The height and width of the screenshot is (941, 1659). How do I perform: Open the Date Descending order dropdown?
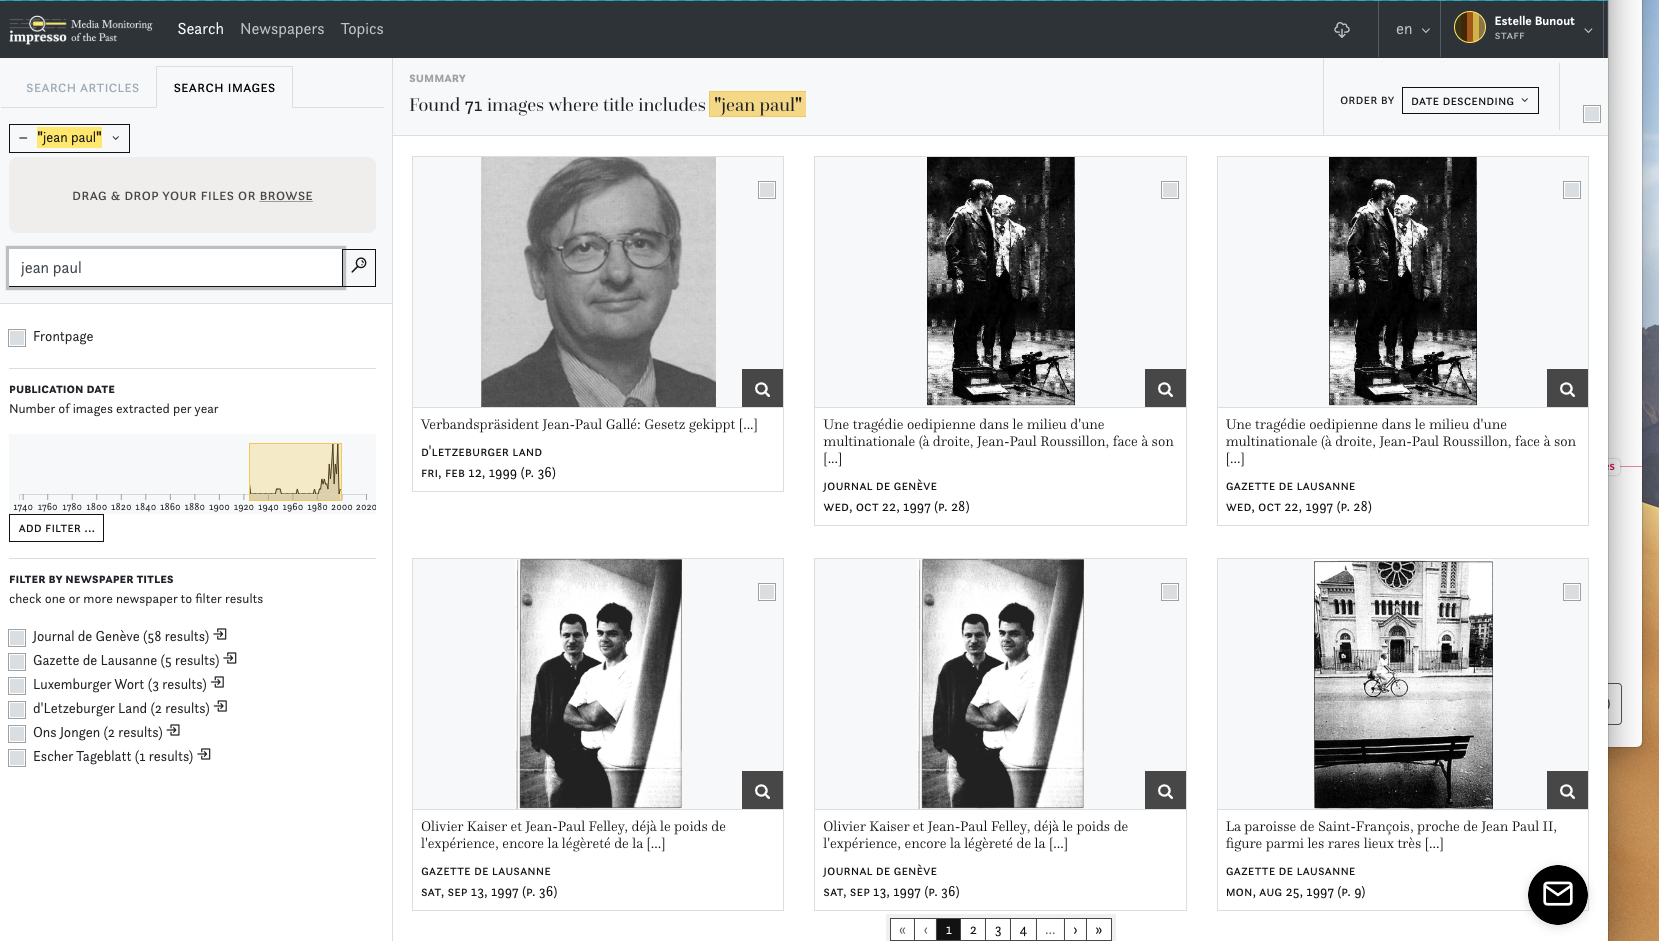pyautogui.click(x=1470, y=100)
